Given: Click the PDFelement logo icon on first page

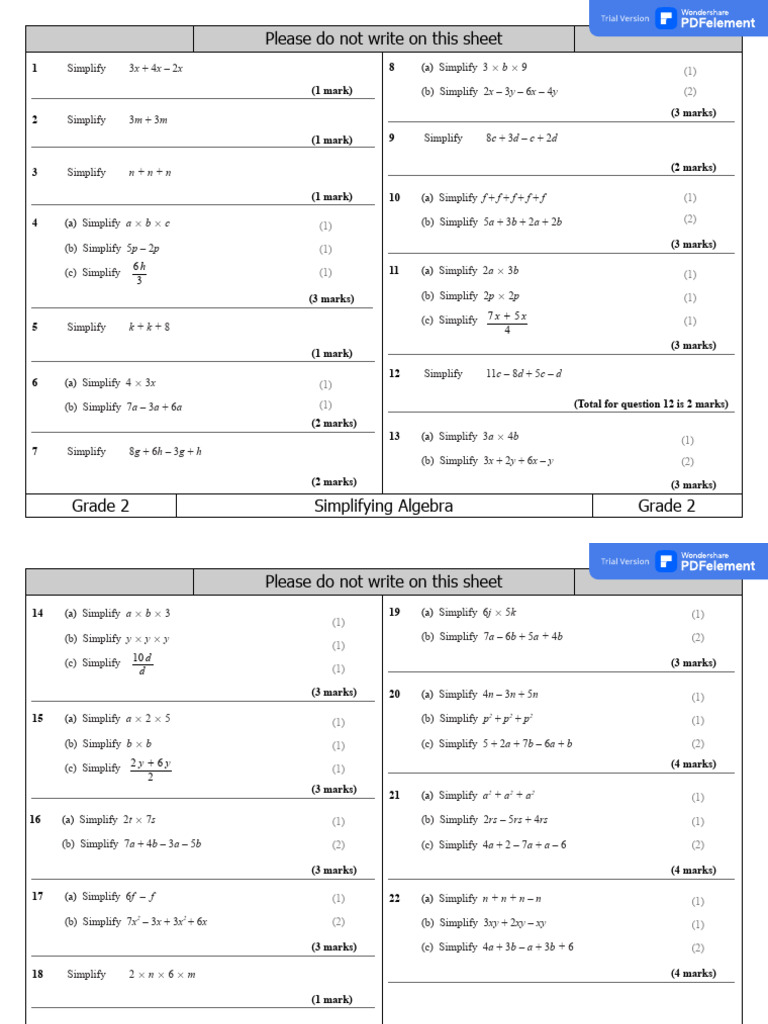Looking at the screenshot, I should click(666, 18).
